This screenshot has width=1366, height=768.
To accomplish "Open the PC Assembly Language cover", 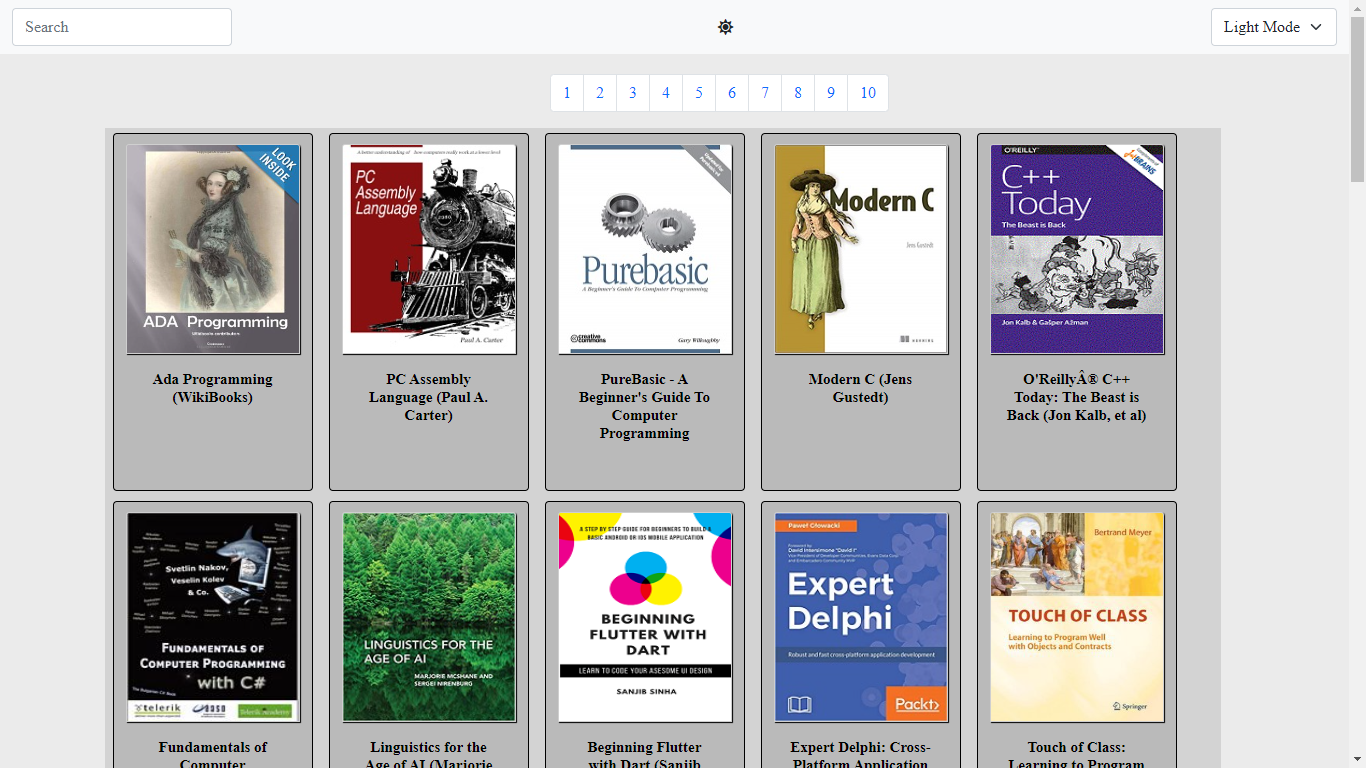I will [429, 249].
